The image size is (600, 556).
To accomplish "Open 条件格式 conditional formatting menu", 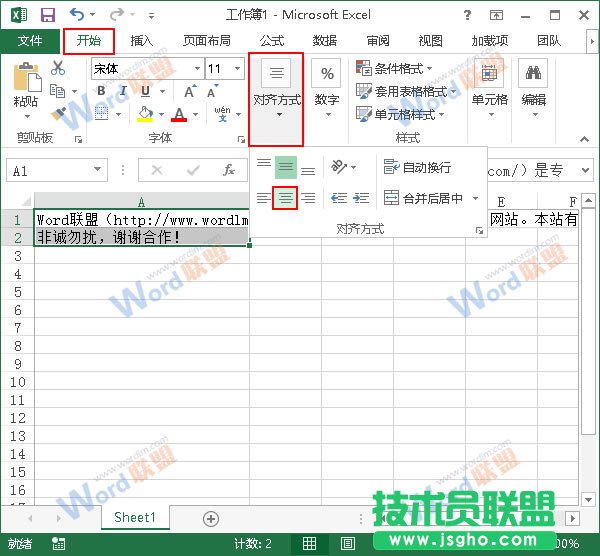I will 394,68.
